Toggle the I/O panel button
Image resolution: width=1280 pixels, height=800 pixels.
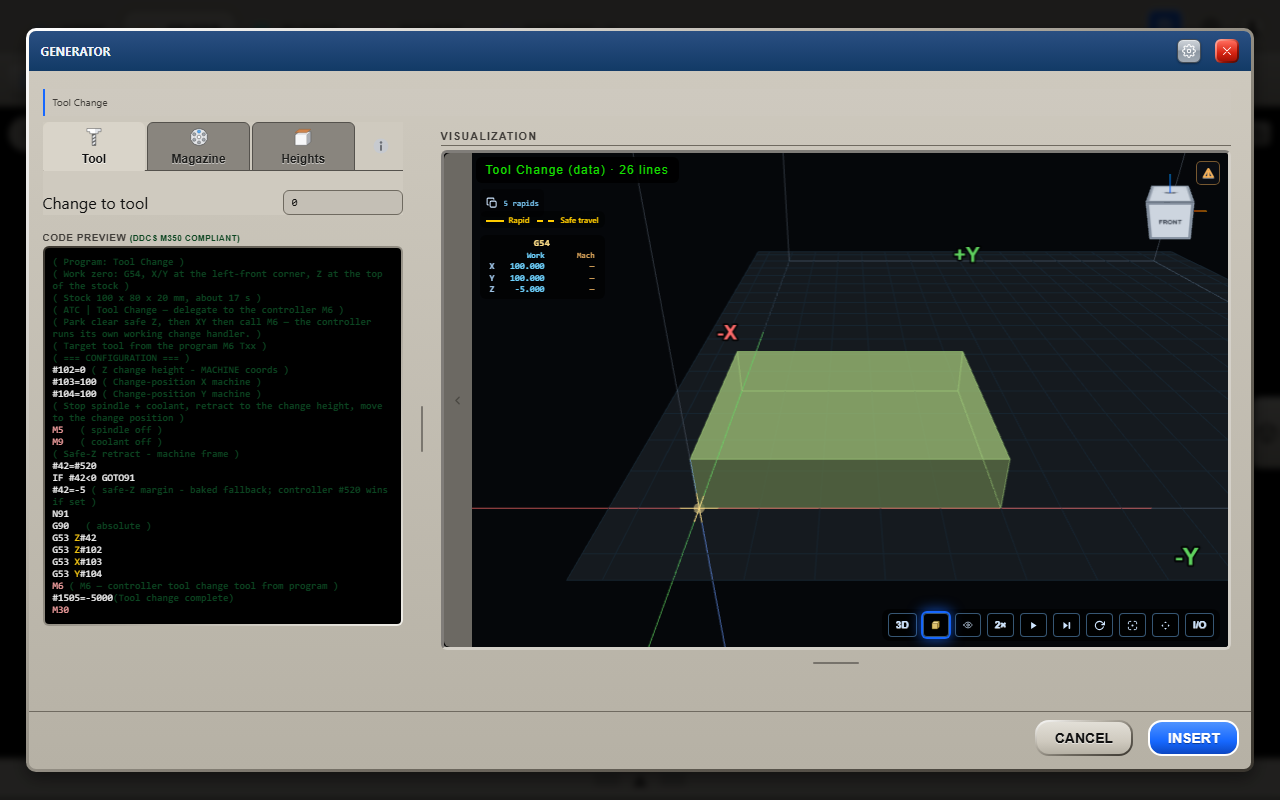click(x=1198, y=625)
